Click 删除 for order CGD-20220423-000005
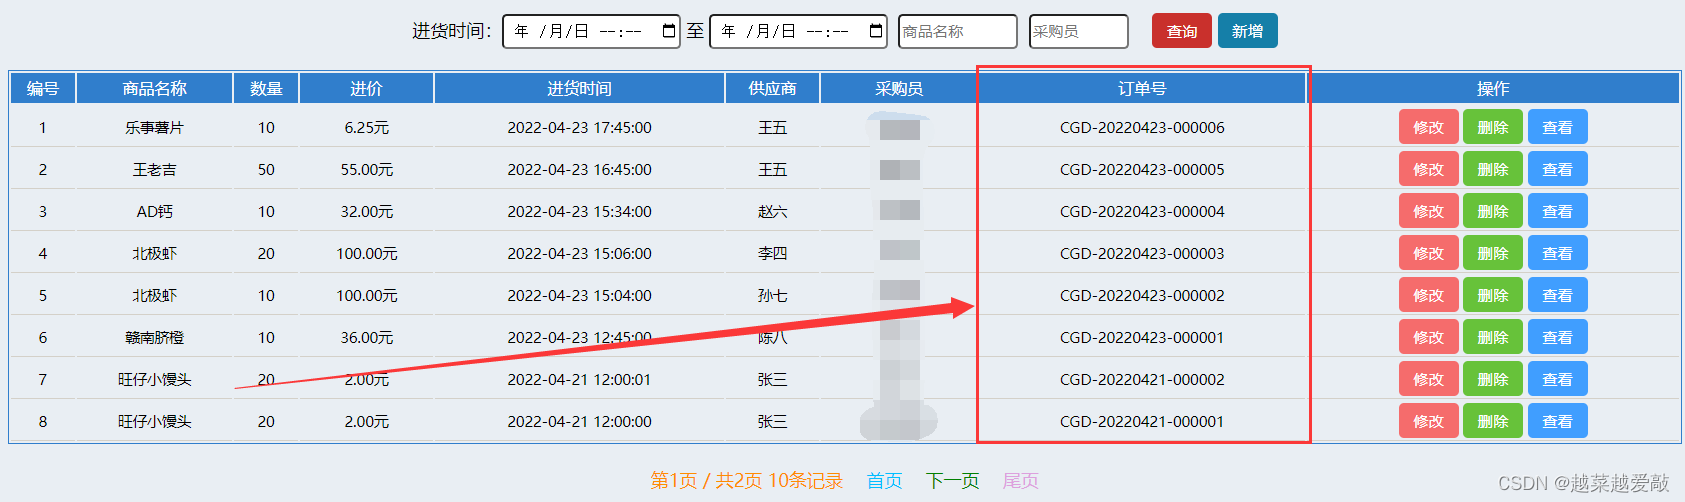The width and height of the screenshot is (1685, 502). [1492, 169]
